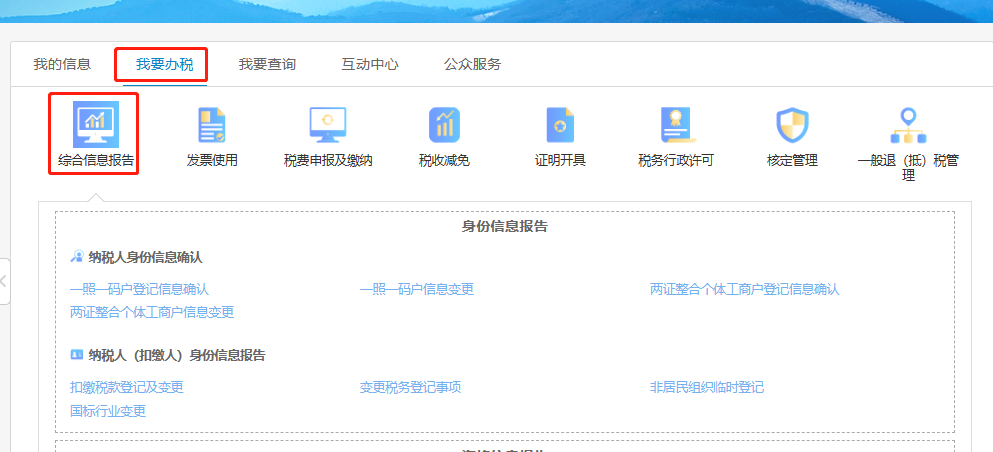Open the 税收减免 chart icon
993x452 pixels.
tap(444, 125)
